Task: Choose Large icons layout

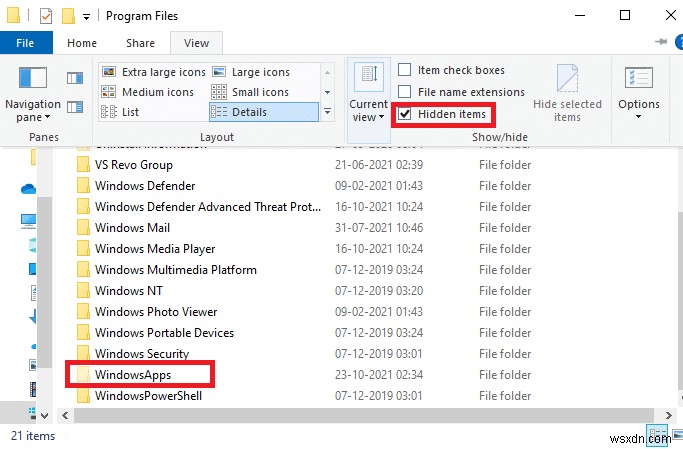Action: click(251, 72)
